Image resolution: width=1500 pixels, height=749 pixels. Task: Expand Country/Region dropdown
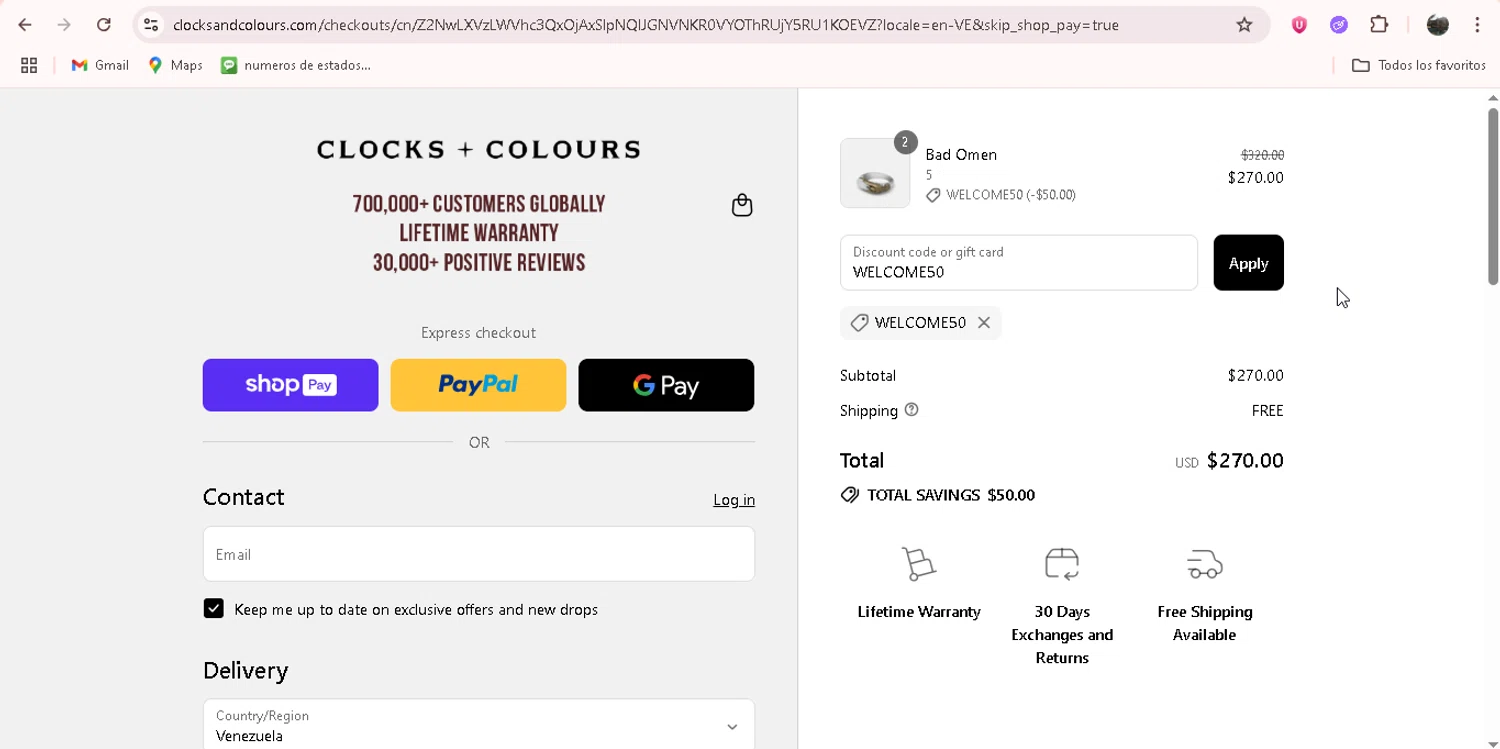point(479,725)
